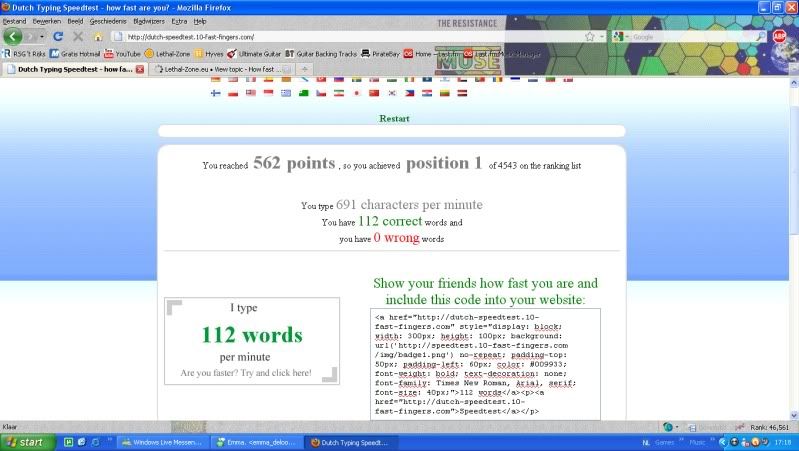
Task: Select the Lithuania flag language
Action: pyautogui.click(x=445, y=93)
